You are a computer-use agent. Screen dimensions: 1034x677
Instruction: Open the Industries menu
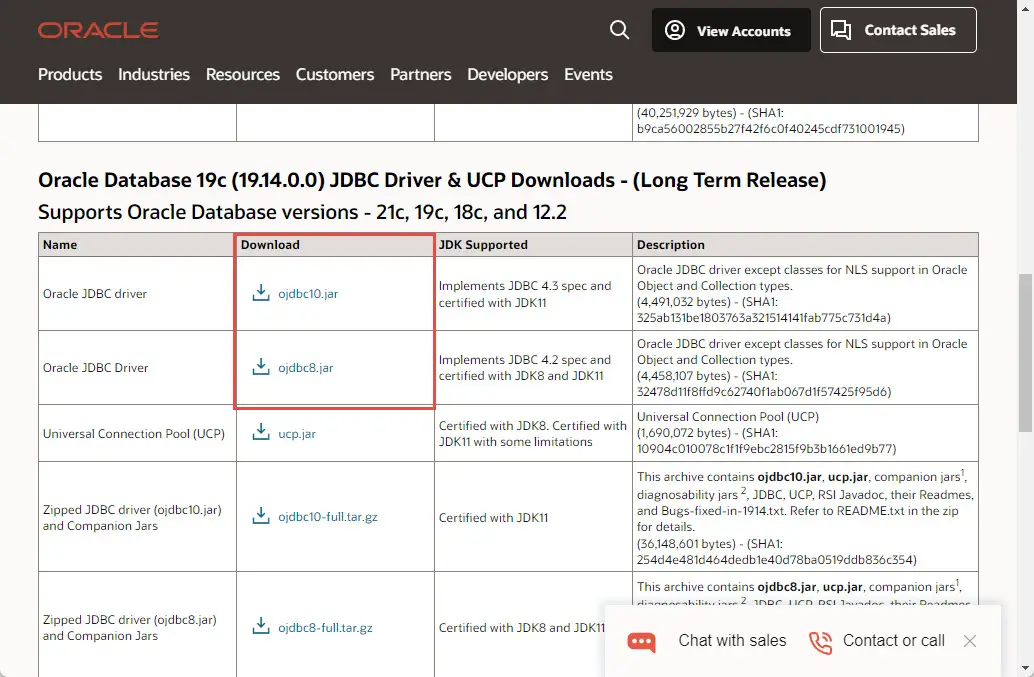coord(154,74)
